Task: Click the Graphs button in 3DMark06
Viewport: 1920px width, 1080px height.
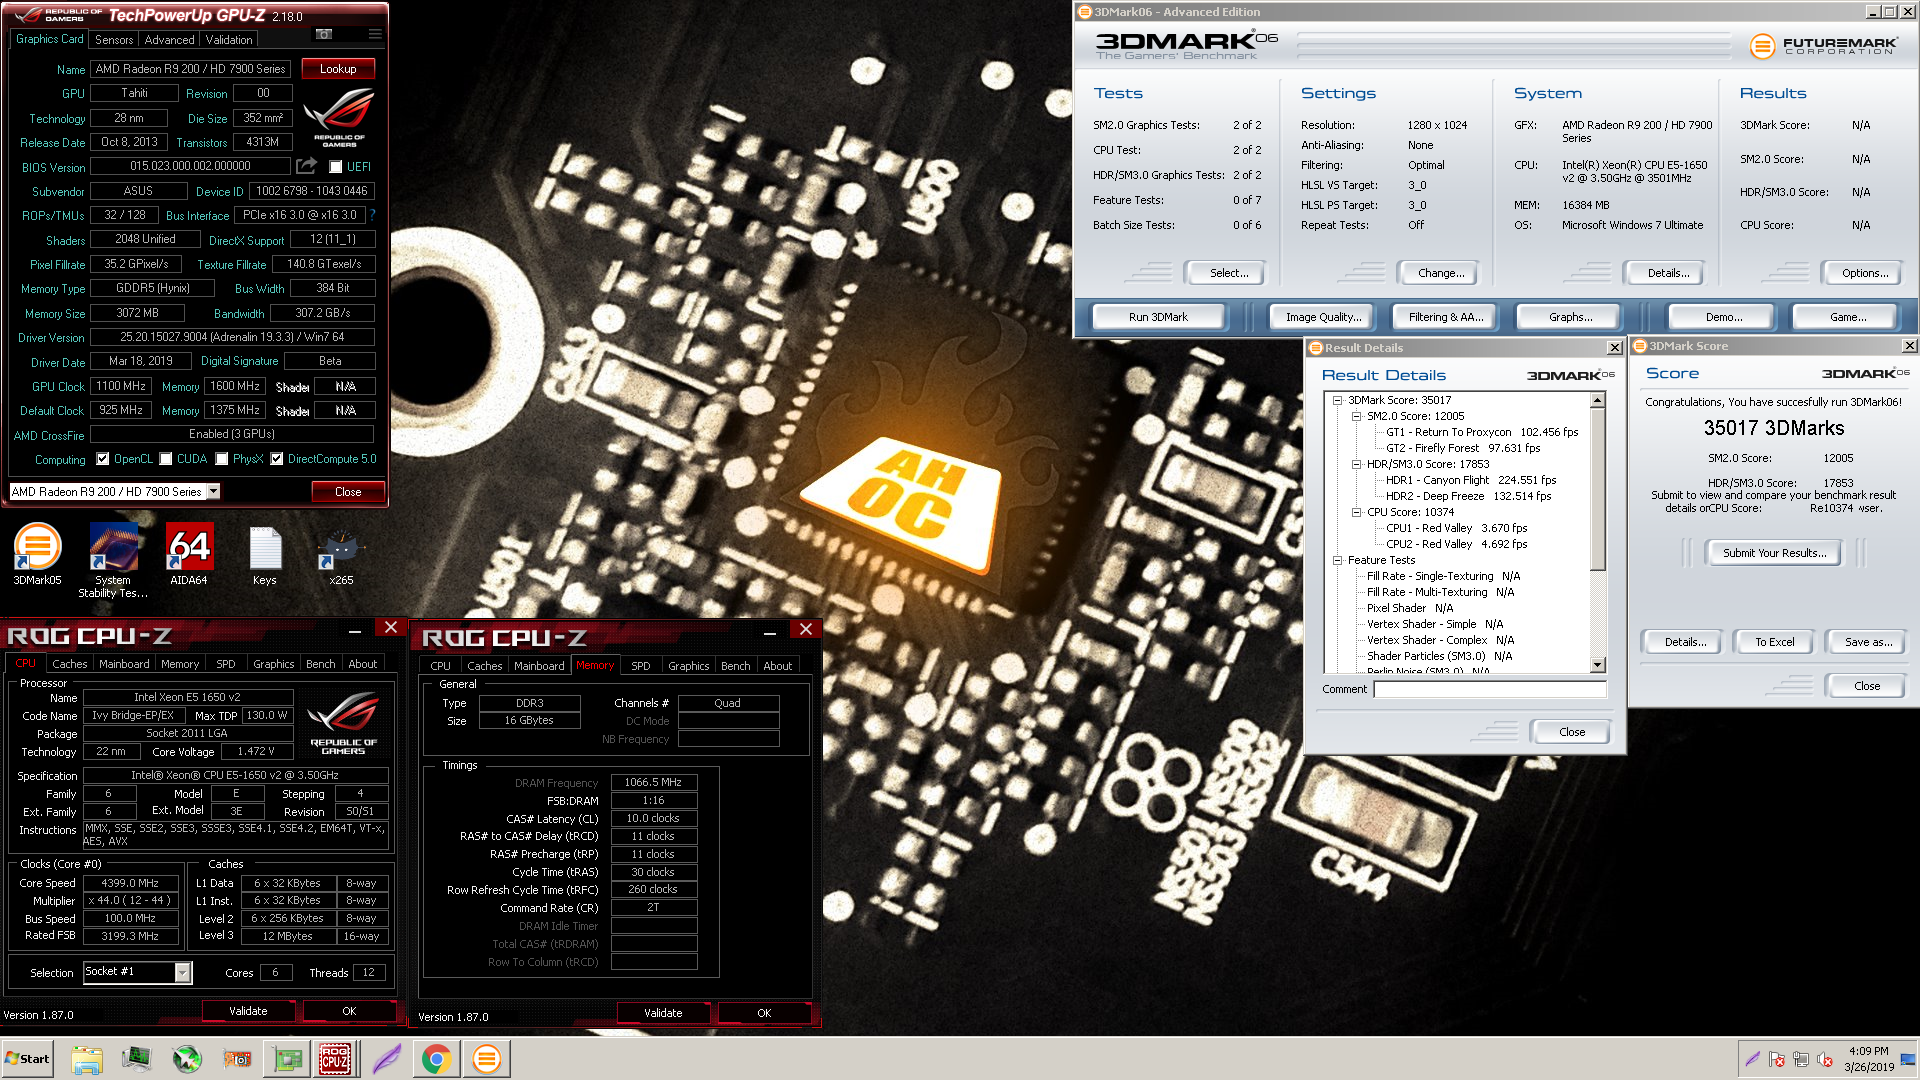Action: [x=1570, y=317]
